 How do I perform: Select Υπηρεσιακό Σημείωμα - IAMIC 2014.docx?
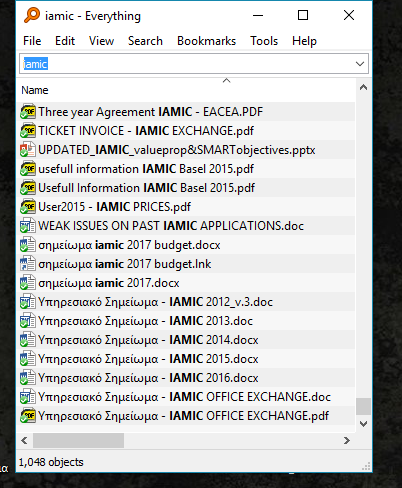click(148, 340)
